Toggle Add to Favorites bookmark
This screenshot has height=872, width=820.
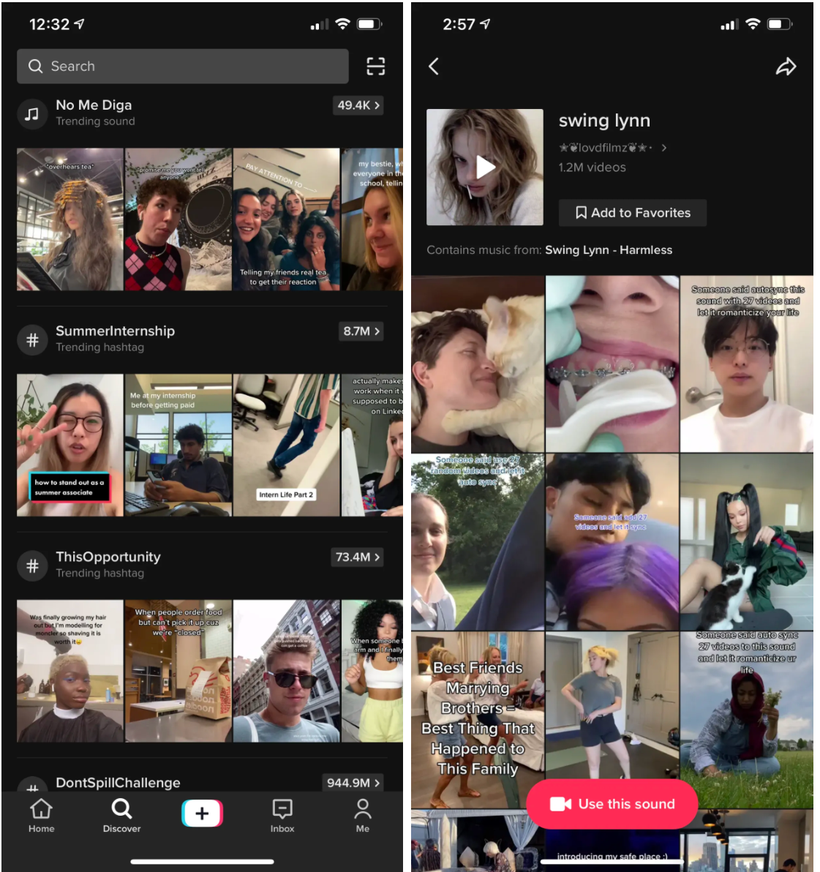(632, 213)
